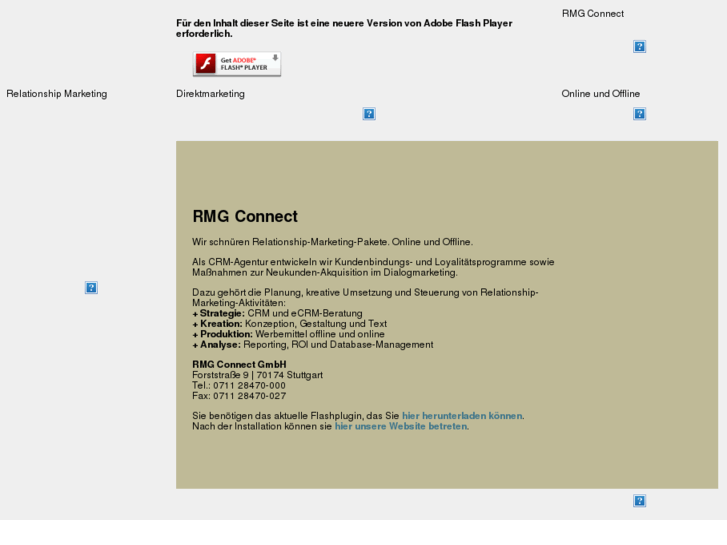727x545 pixels.
Task: Click the 'Fax: 0711 28470-027' line
Action: click(239, 396)
